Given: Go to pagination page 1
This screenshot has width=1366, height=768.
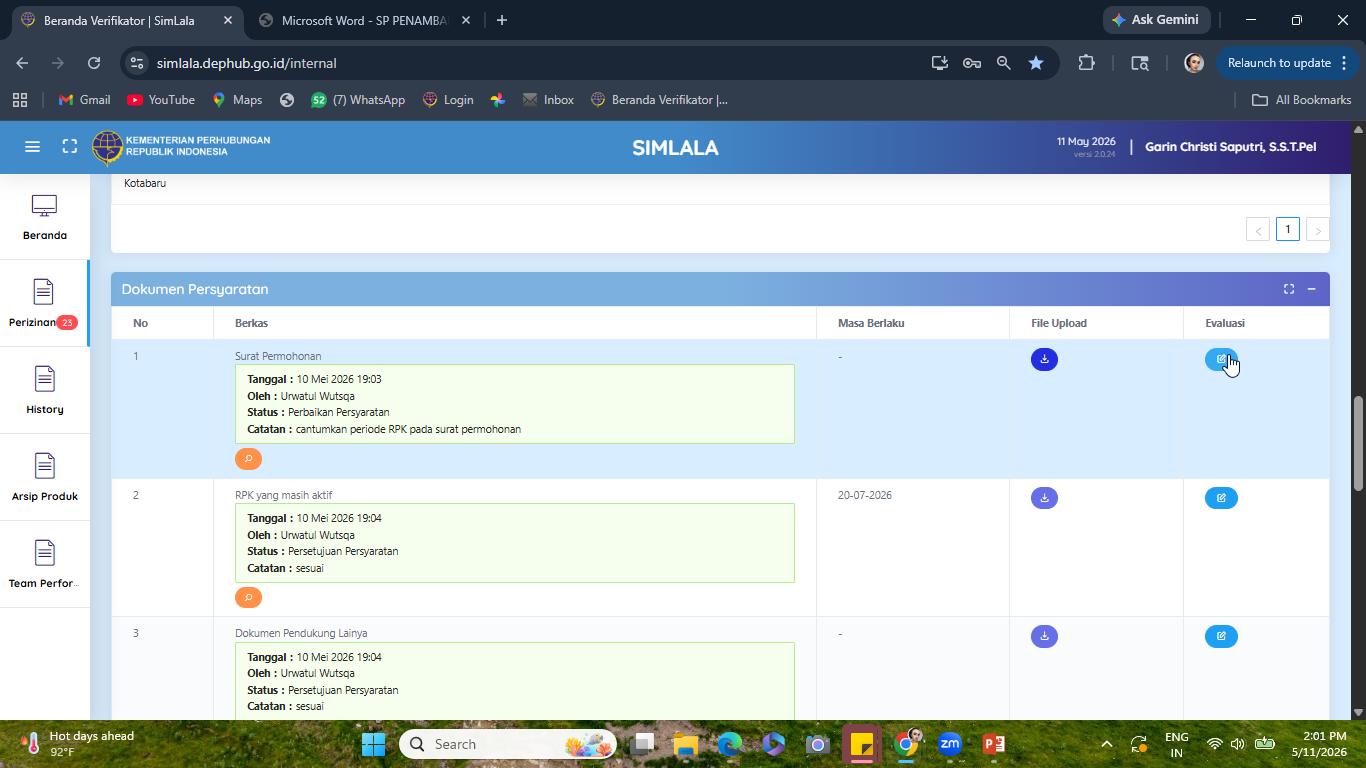Looking at the screenshot, I should click(x=1288, y=229).
